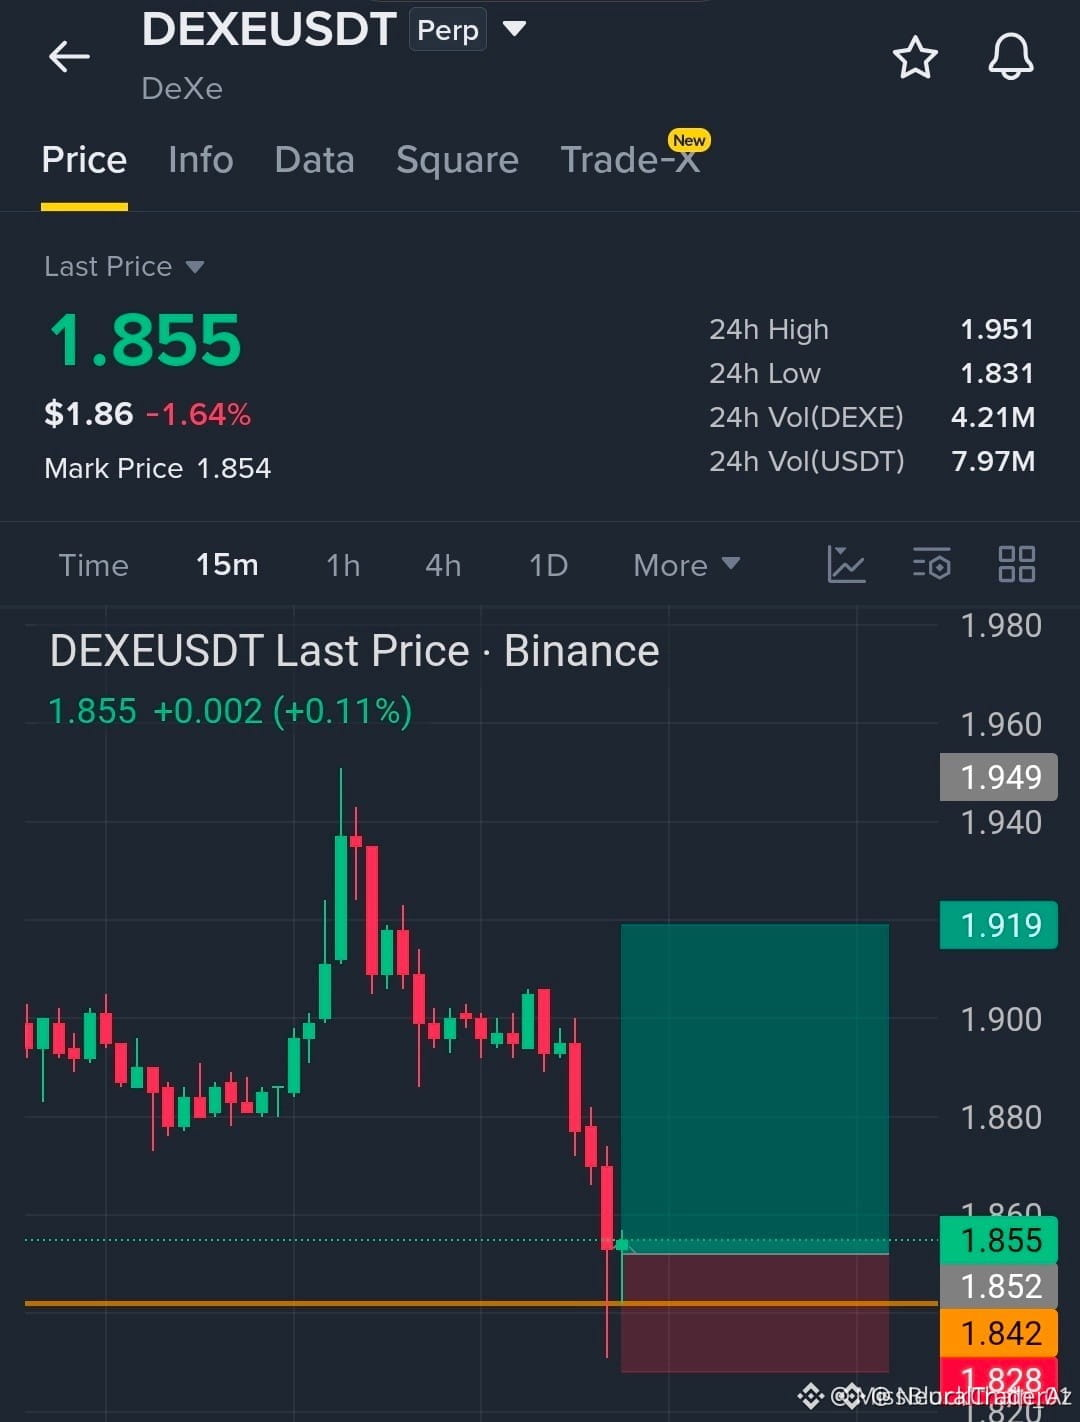The image size is (1080, 1422).
Task: Click the +0.002 (+0.11%) chart change text
Action: pyautogui.click(x=283, y=711)
